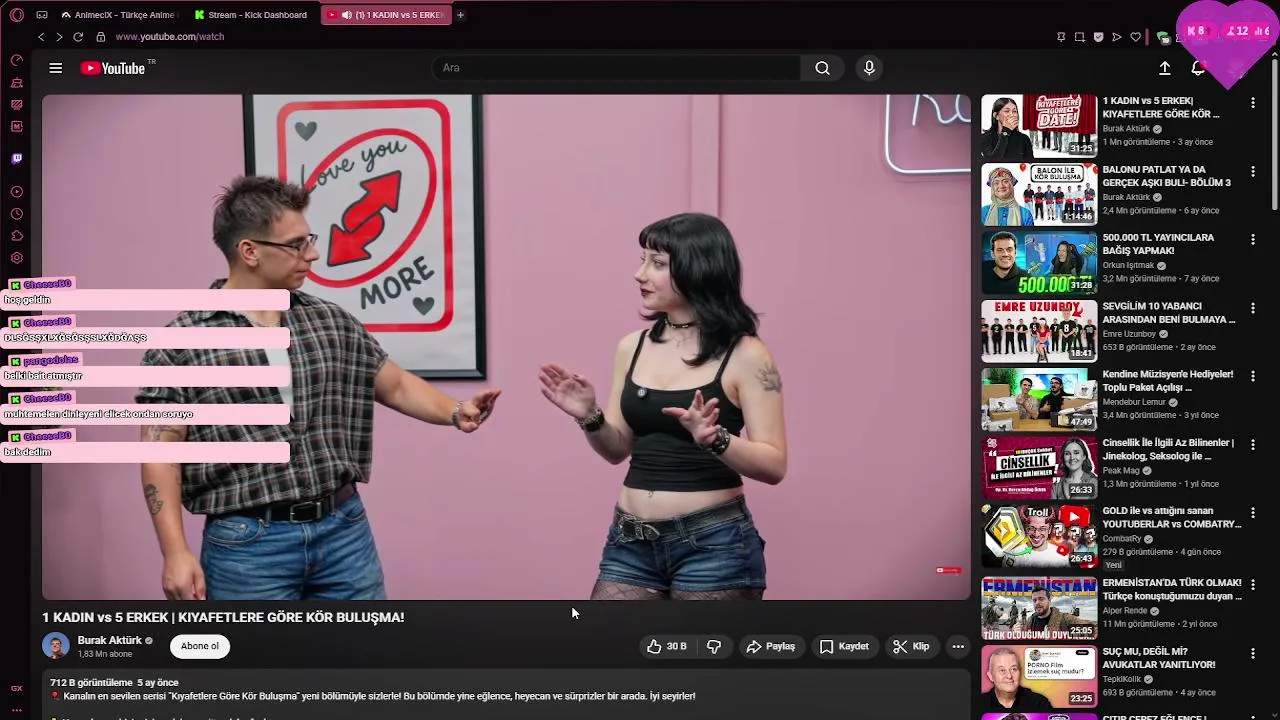The height and width of the screenshot is (720, 1280).
Task: Open the Extensions cube in sidebar
Action: (x=16, y=236)
